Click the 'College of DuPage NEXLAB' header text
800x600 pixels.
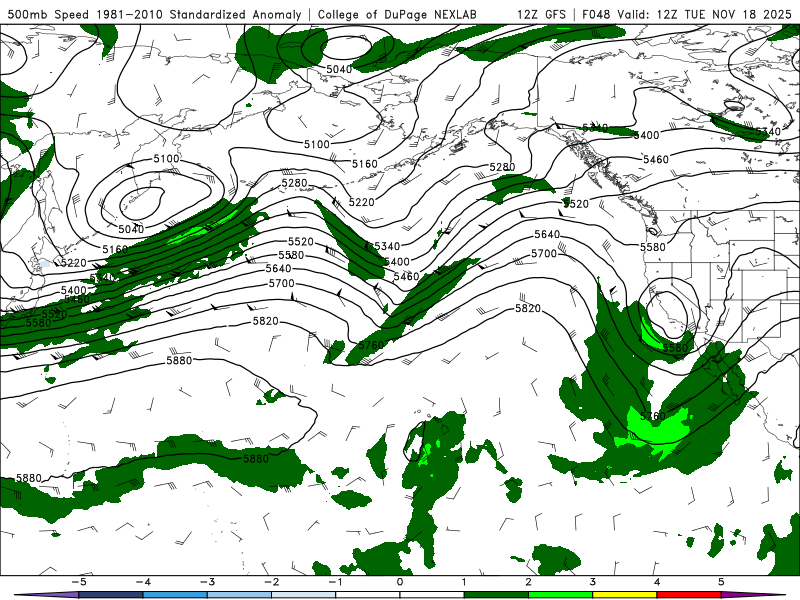tap(397, 14)
